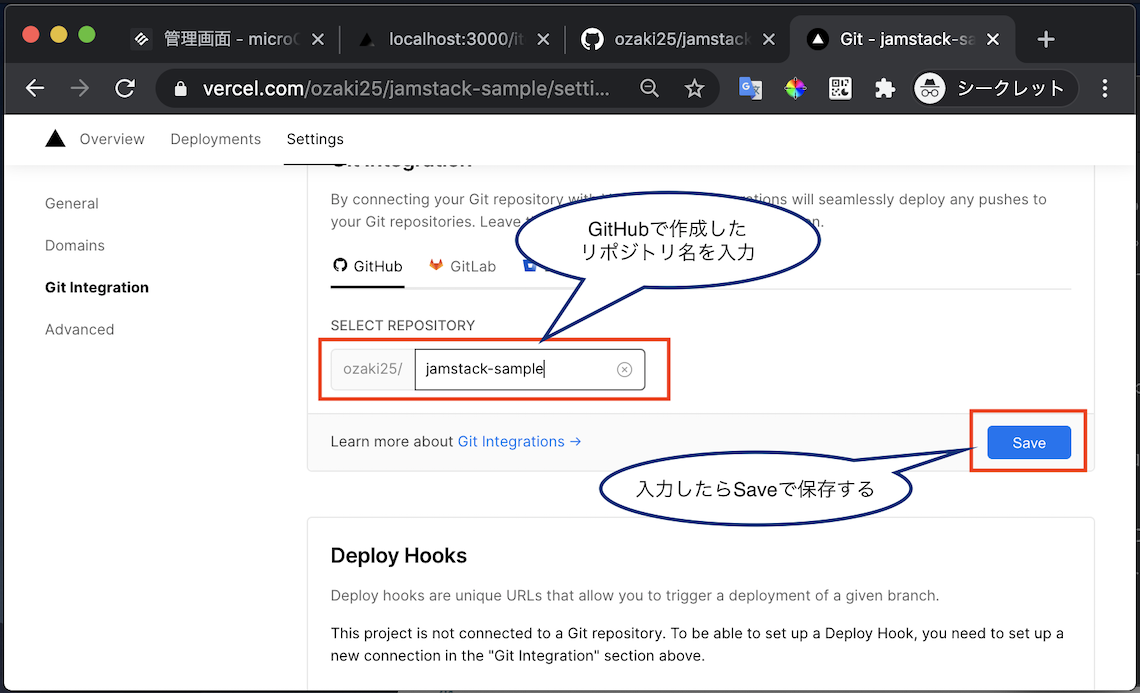Screen dimensions: 1140x693
Task: Open Advanced settings in sidebar
Action: 79,329
